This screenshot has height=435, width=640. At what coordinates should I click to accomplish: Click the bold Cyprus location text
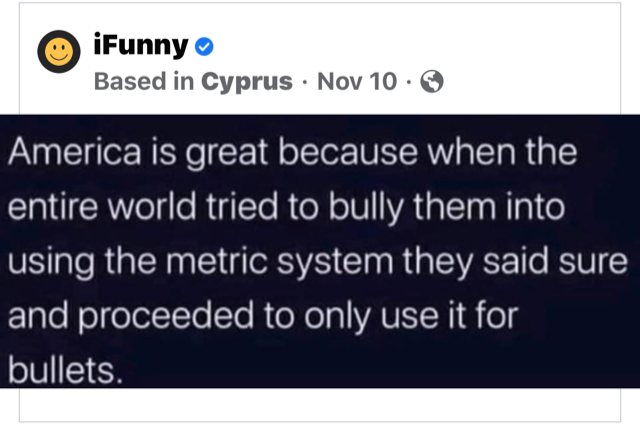[x=247, y=82]
